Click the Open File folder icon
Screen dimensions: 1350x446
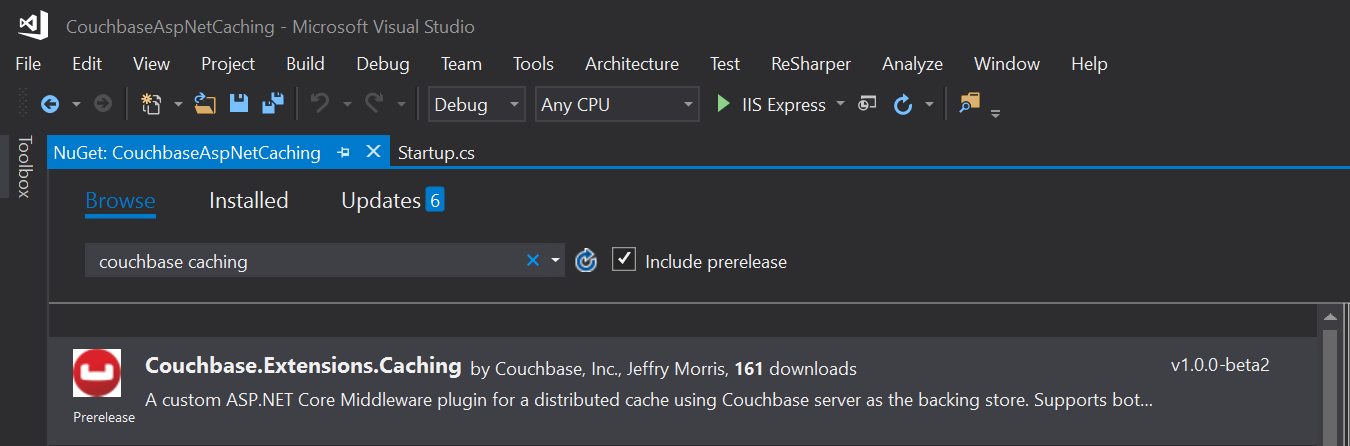[x=206, y=104]
